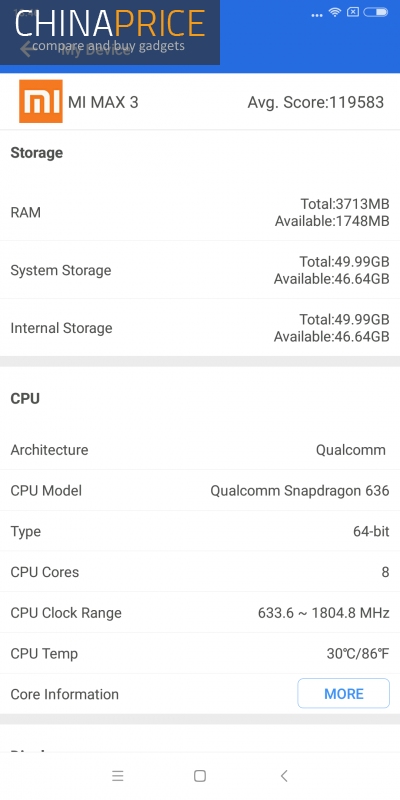Viewport: 400px width, 800px height.
Task: Tap the back arrow beside My Device
Action: coord(26,49)
